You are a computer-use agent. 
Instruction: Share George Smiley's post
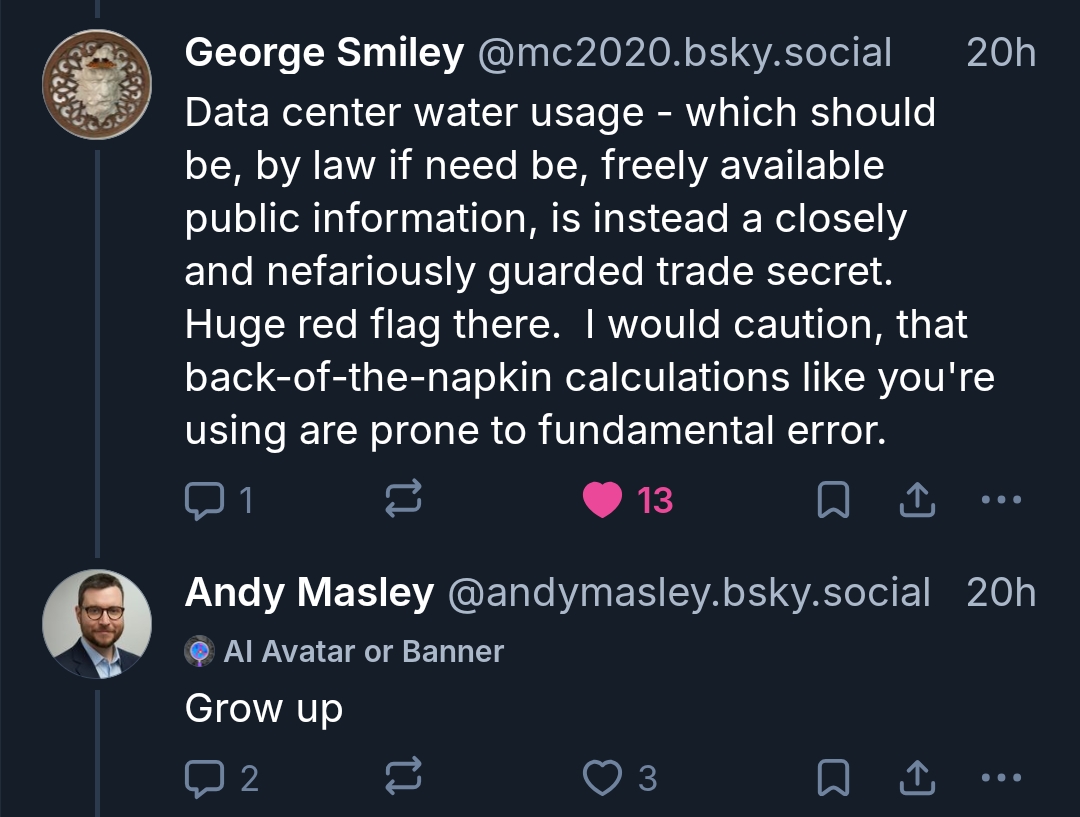click(x=916, y=500)
